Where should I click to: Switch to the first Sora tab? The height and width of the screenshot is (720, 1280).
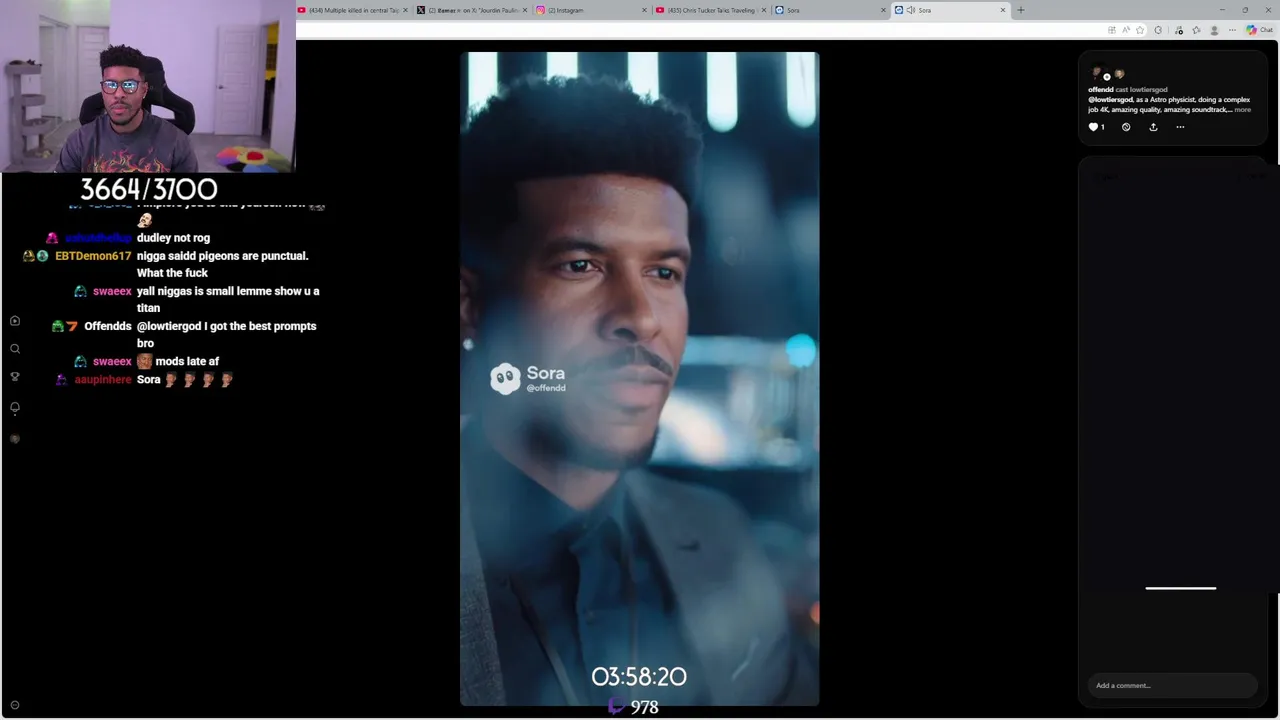click(x=830, y=10)
